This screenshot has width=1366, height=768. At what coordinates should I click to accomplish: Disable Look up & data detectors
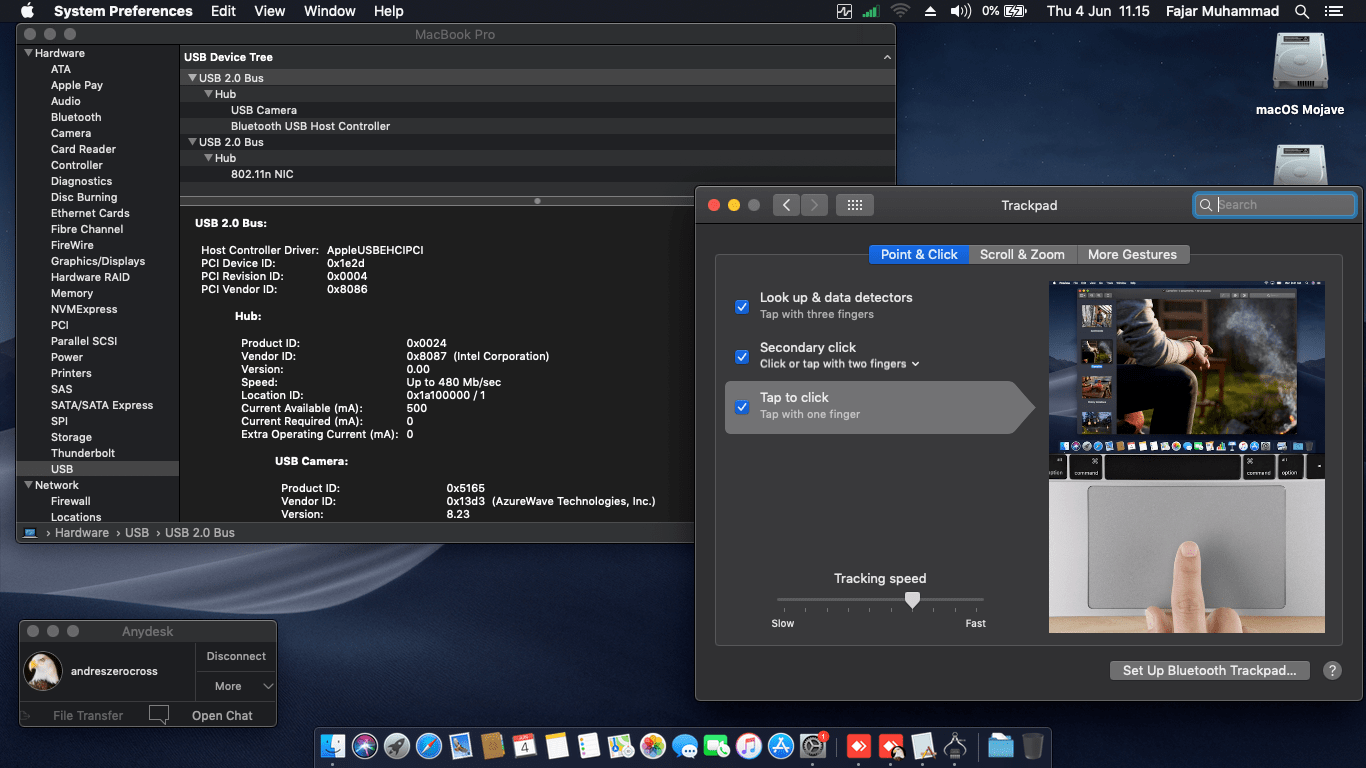(x=742, y=306)
